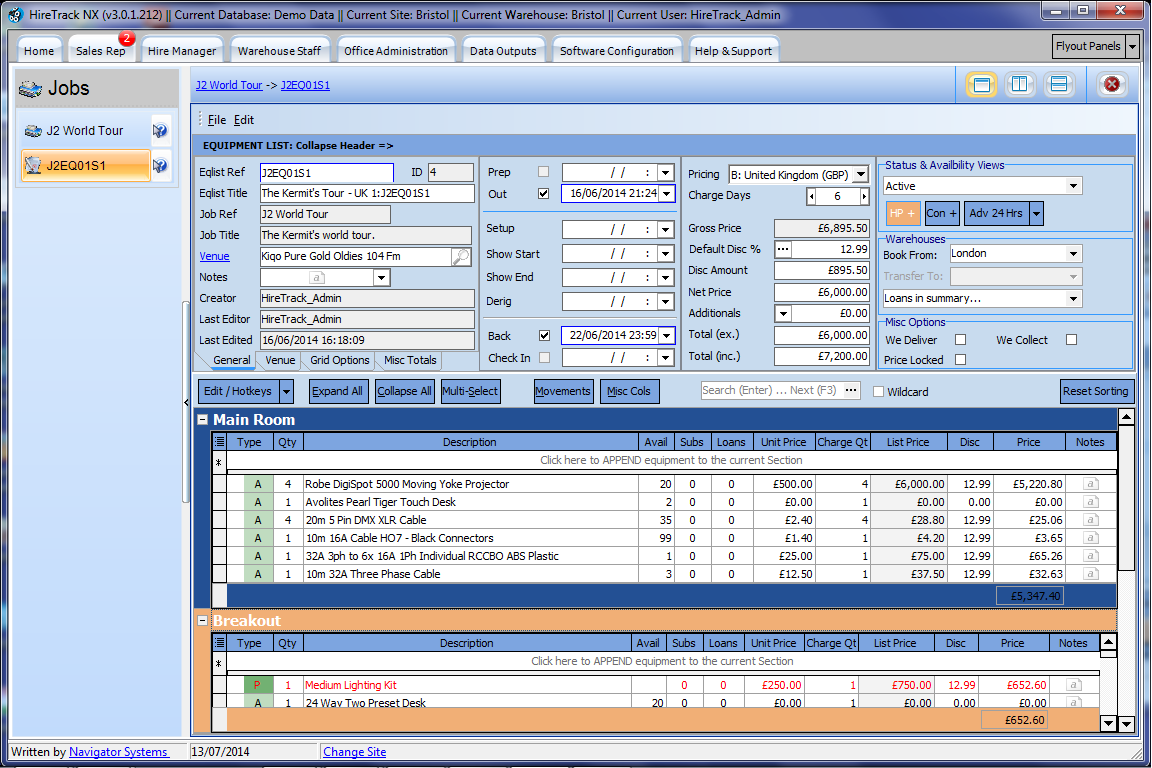Select the horizontal split layout icon

click(x=1059, y=85)
